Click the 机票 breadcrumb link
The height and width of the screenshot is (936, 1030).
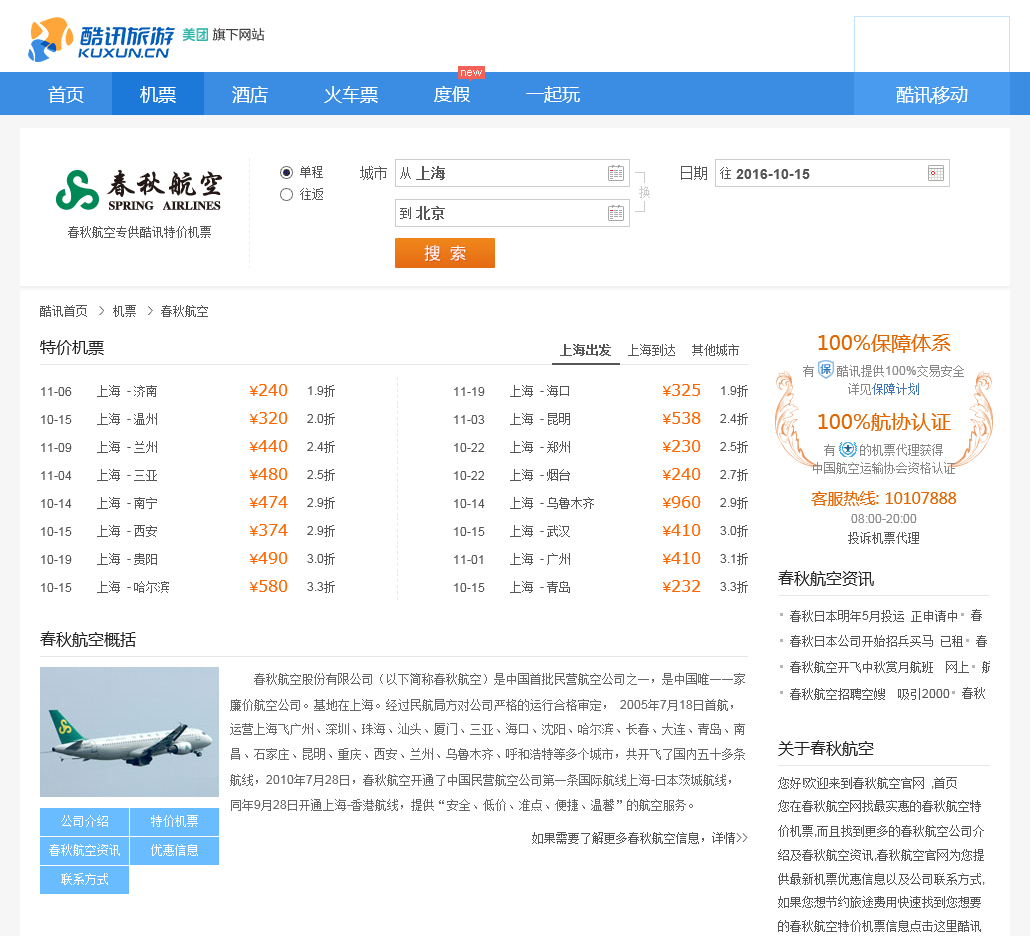coord(124,311)
